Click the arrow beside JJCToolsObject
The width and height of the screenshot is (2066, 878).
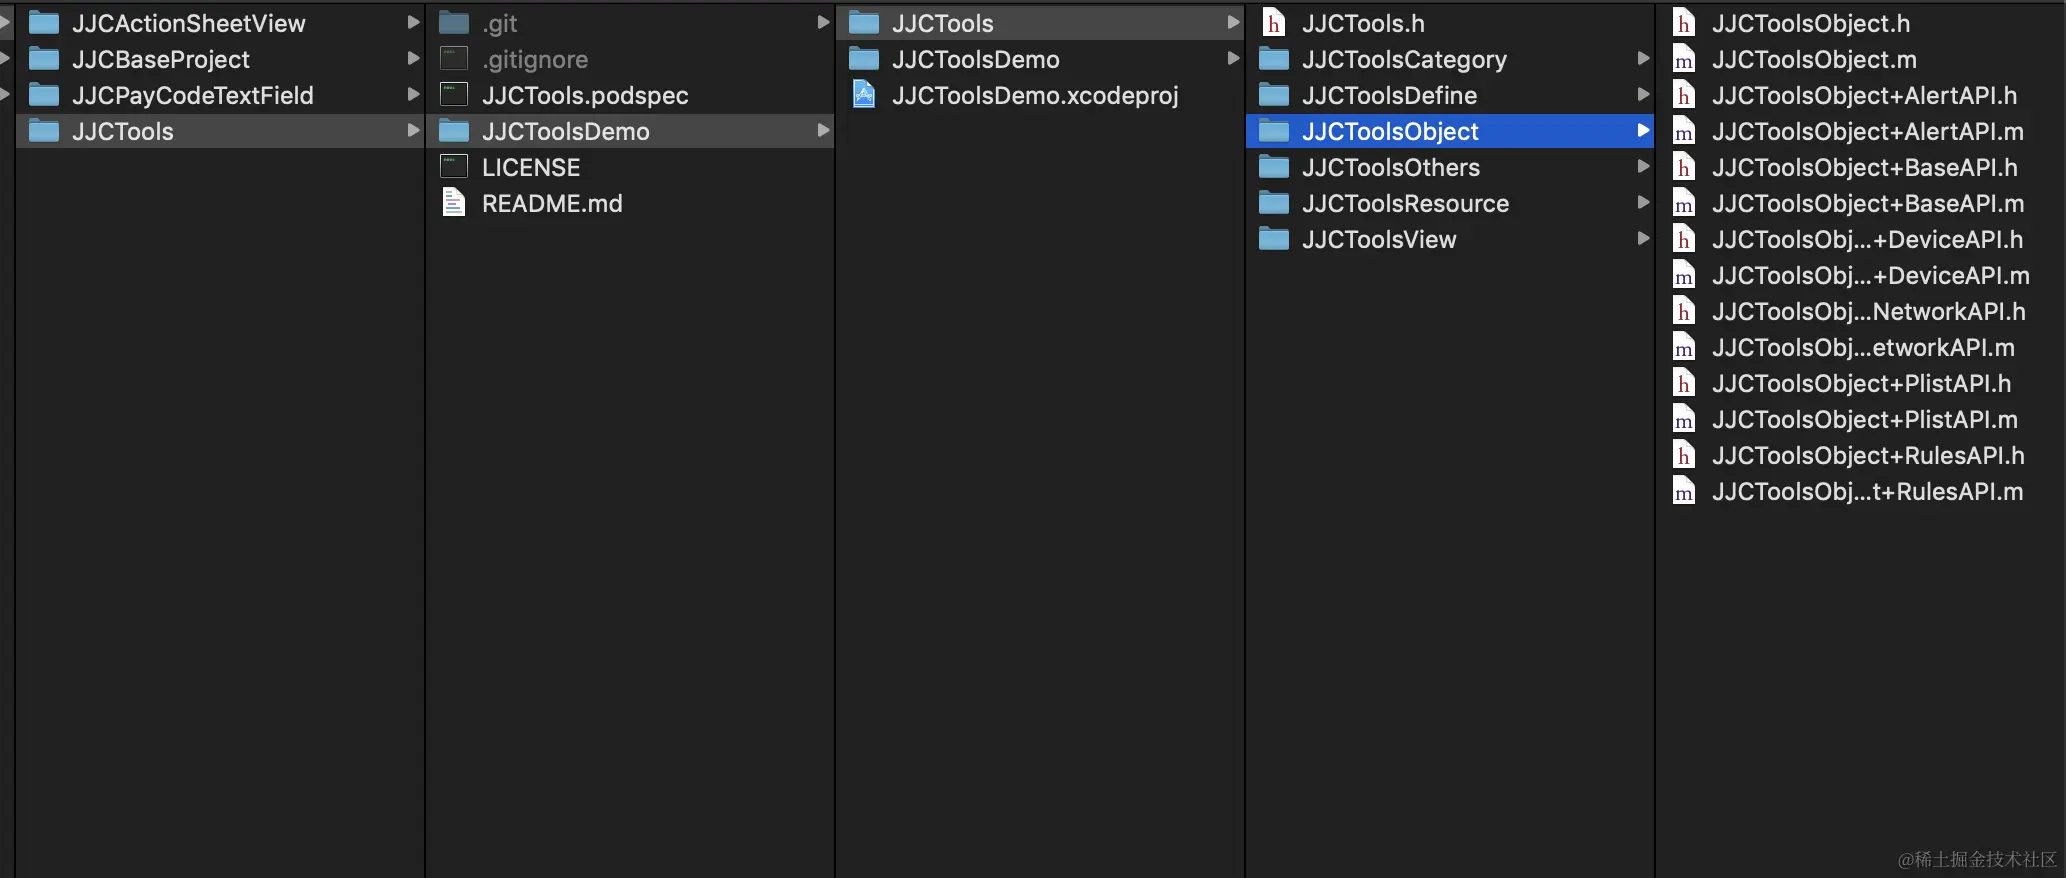[1643, 130]
